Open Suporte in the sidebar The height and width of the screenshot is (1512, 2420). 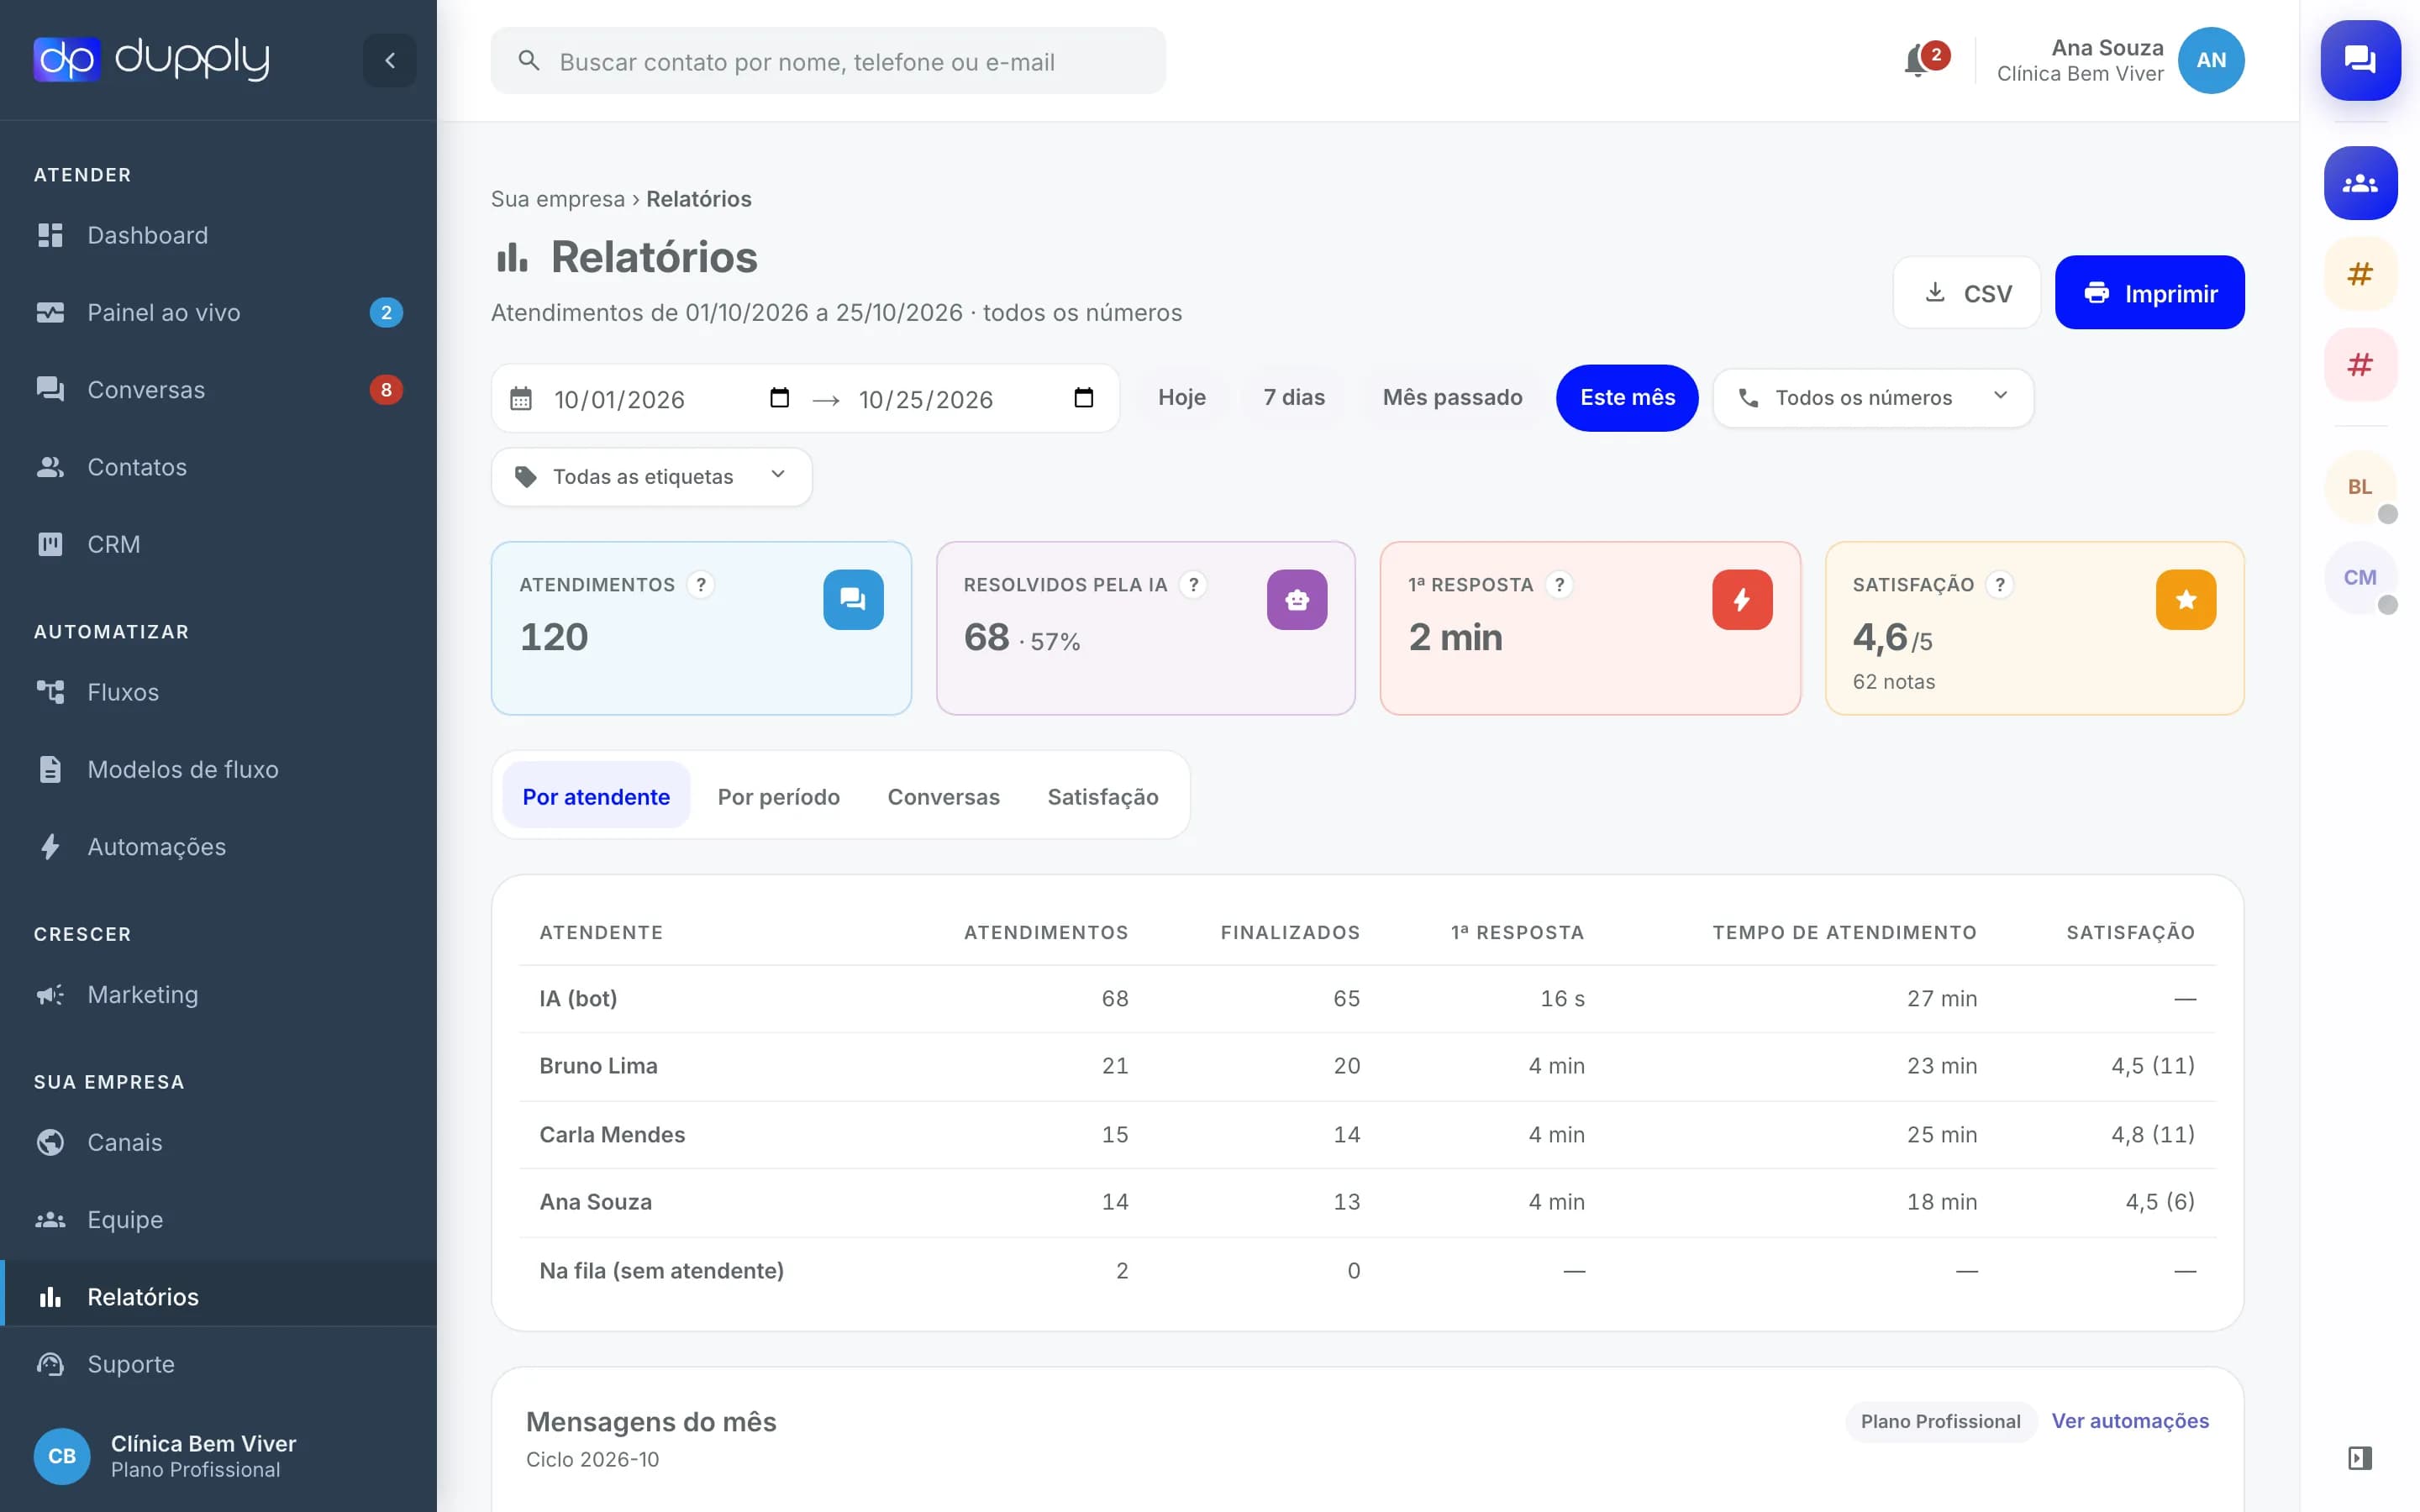tap(219, 1364)
